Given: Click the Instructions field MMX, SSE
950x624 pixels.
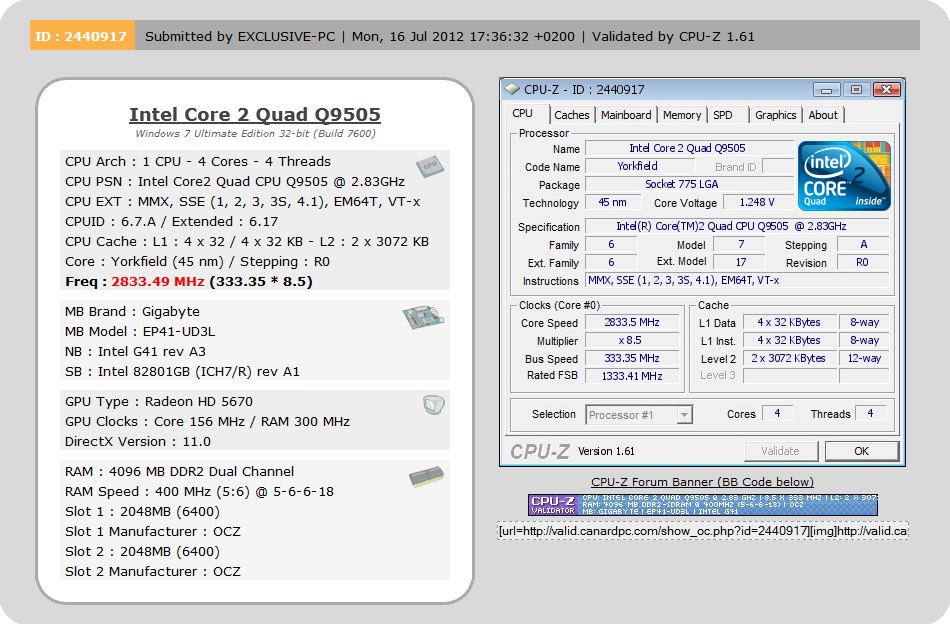Looking at the screenshot, I should [x=737, y=280].
